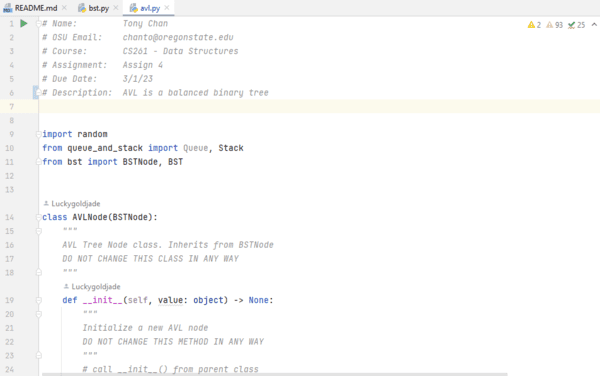The width and height of the screenshot is (600, 376).
Task: Click the 'Stack' import name
Action: point(231,148)
